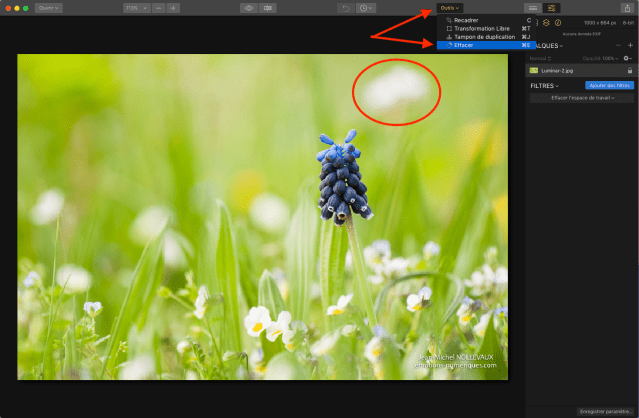Select the Effacer menu entry
The image size is (639, 418).
coord(484,45)
